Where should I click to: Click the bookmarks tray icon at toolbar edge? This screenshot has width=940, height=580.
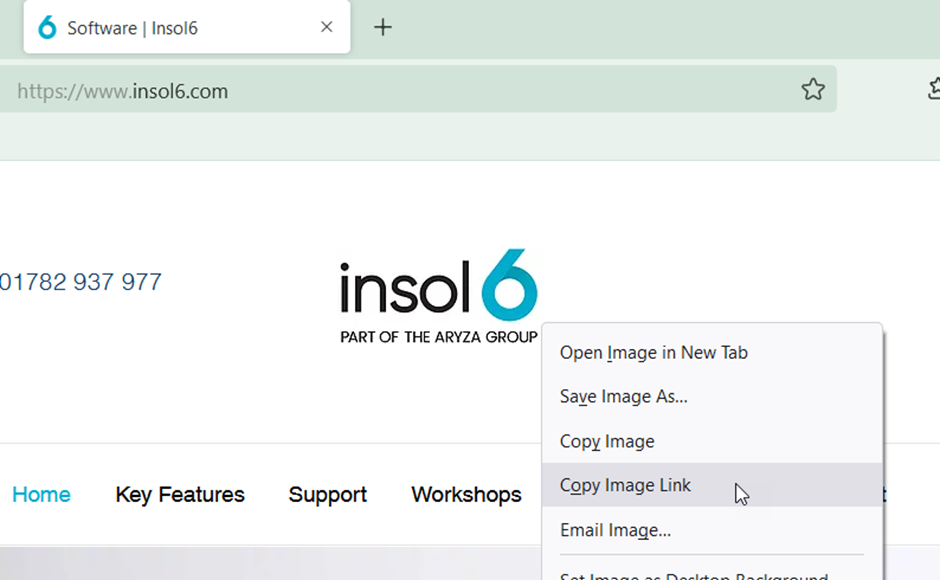pyautogui.click(x=933, y=90)
